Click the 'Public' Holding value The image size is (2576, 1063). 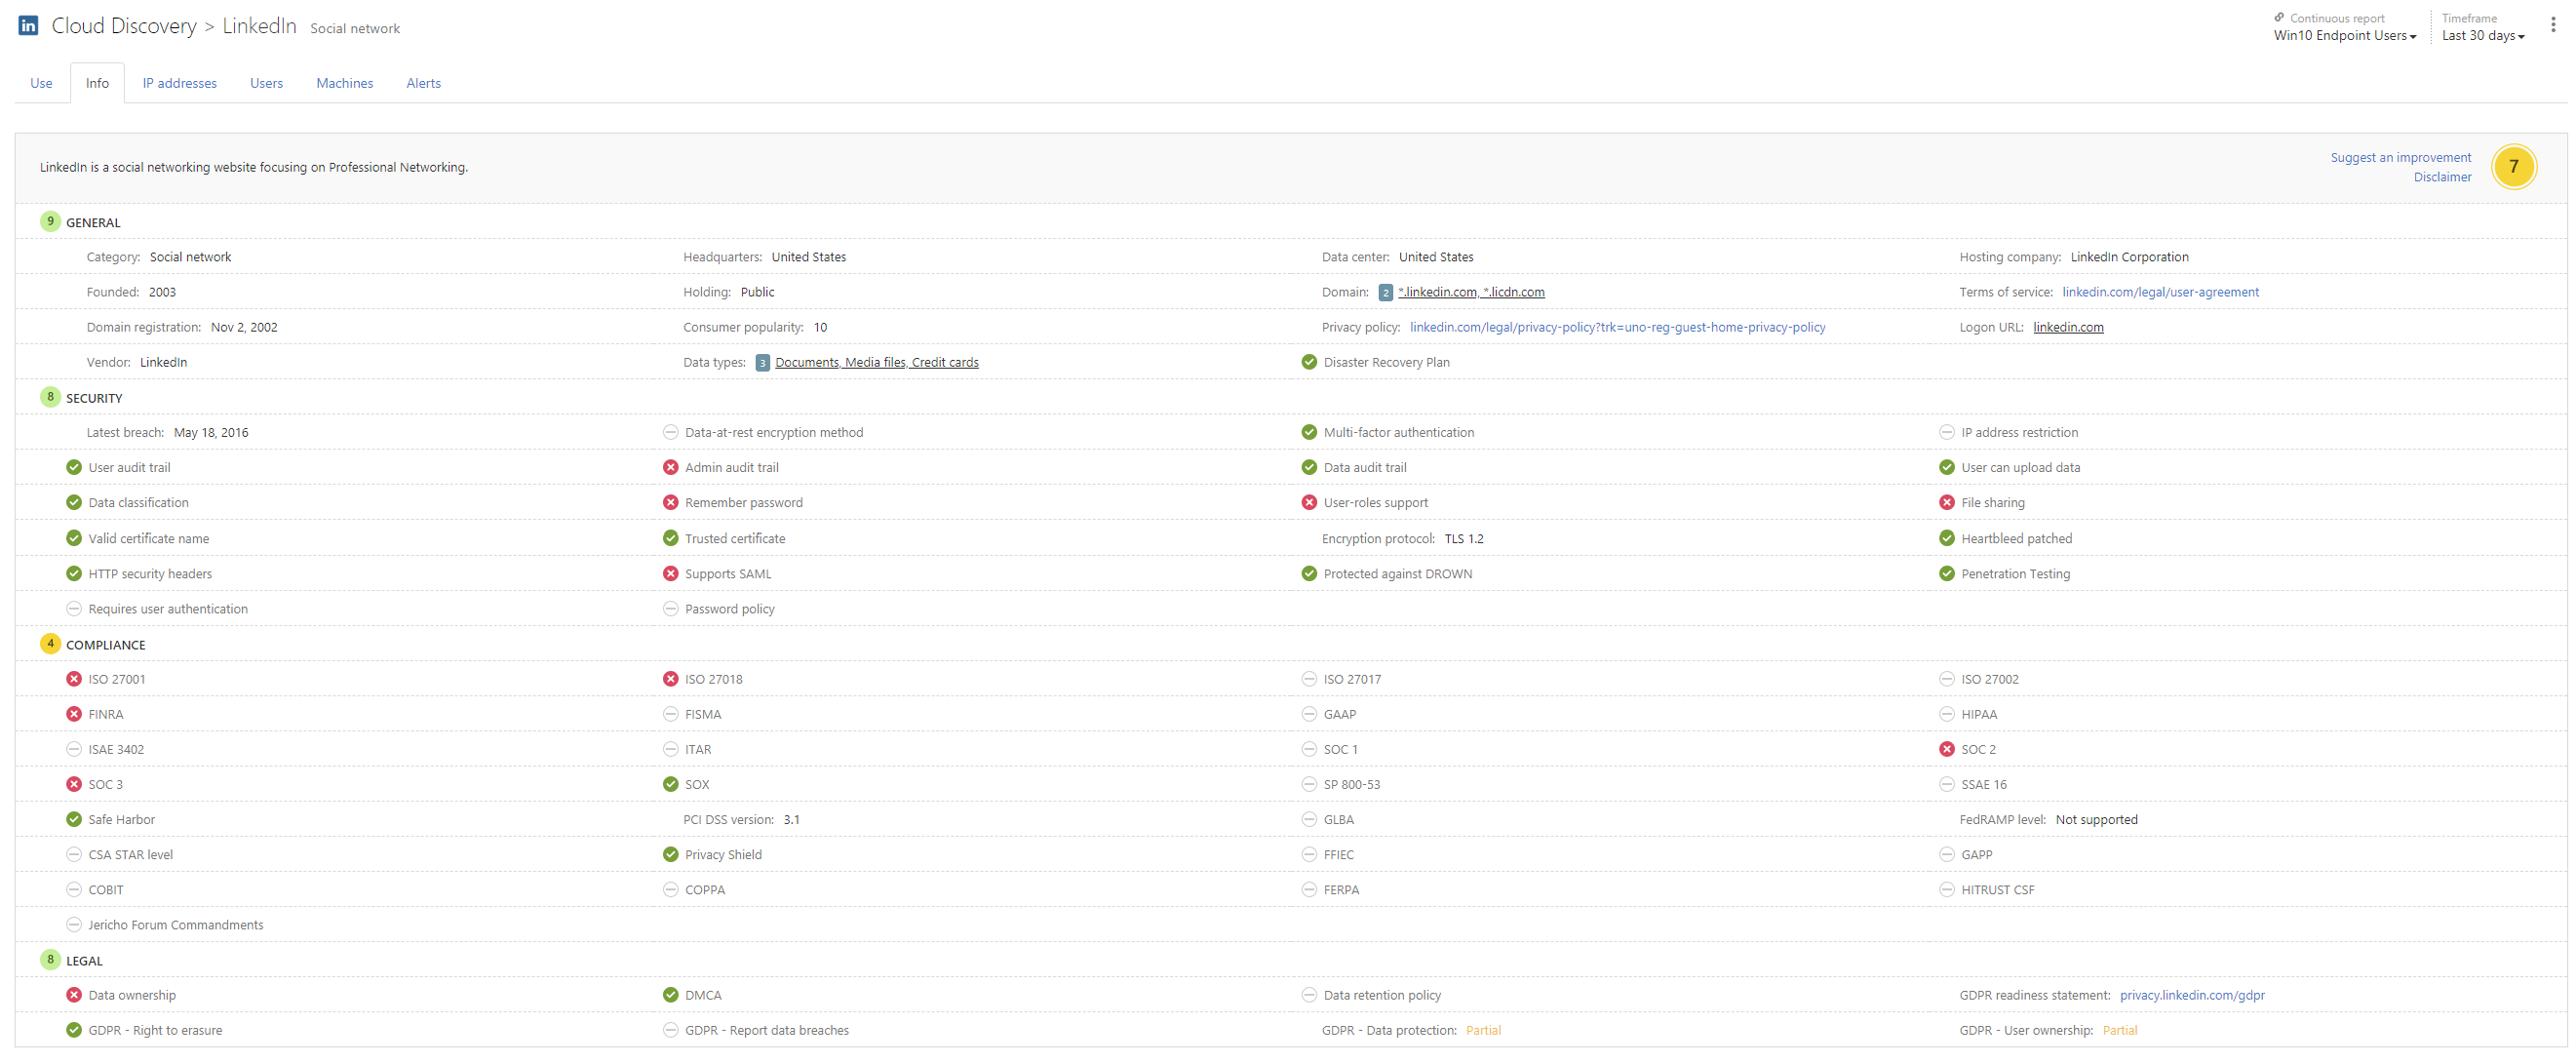click(x=757, y=292)
